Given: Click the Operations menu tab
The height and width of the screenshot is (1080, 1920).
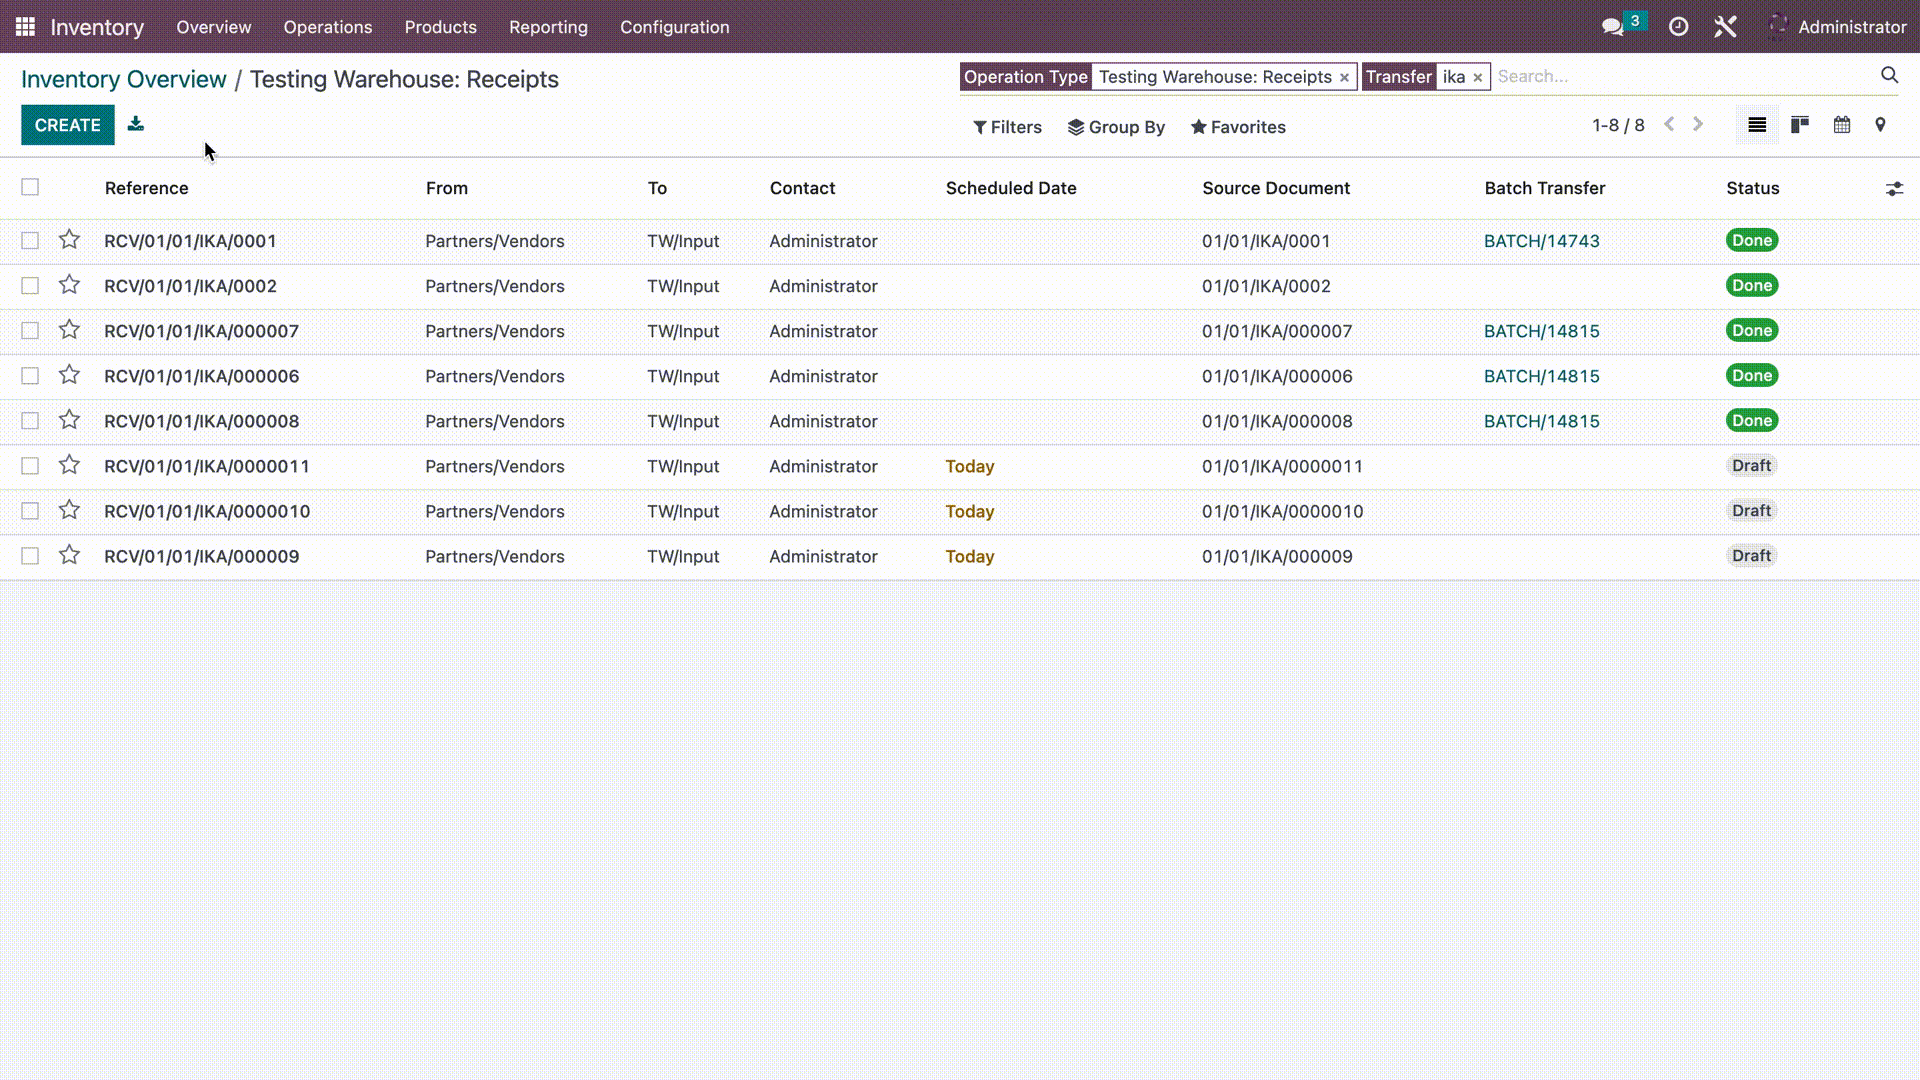Looking at the screenshot, I should 327,26.
